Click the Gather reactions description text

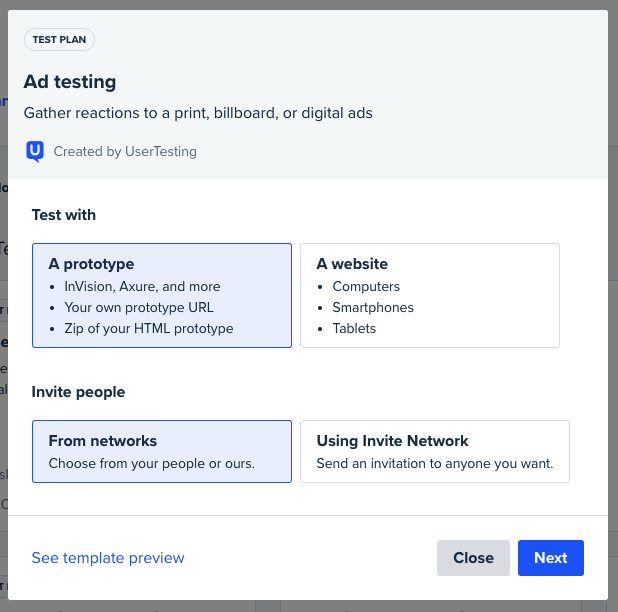198,113
